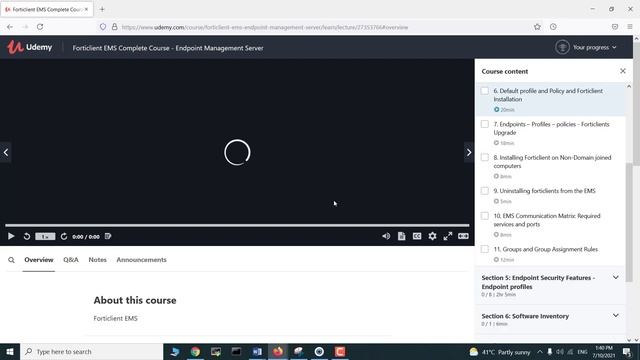The image size is (640, 360).
Task: Go to next lecture arrow
Action: 469,152
